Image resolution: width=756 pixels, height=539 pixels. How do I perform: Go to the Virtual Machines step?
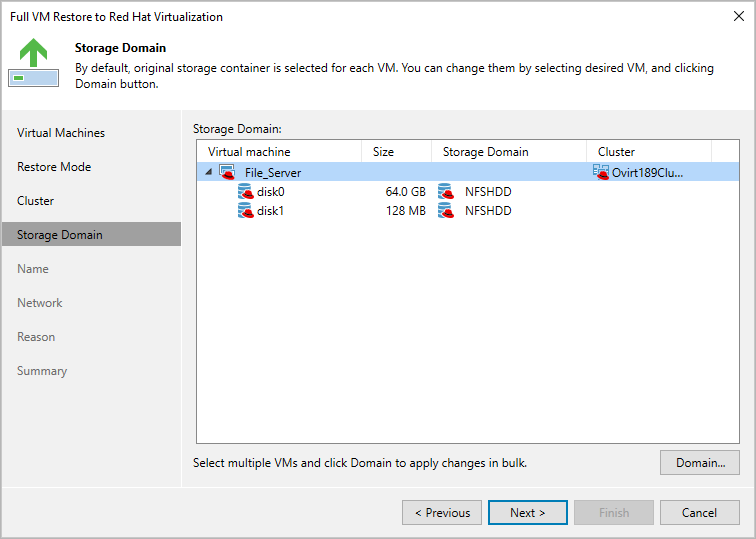(61, 133)
